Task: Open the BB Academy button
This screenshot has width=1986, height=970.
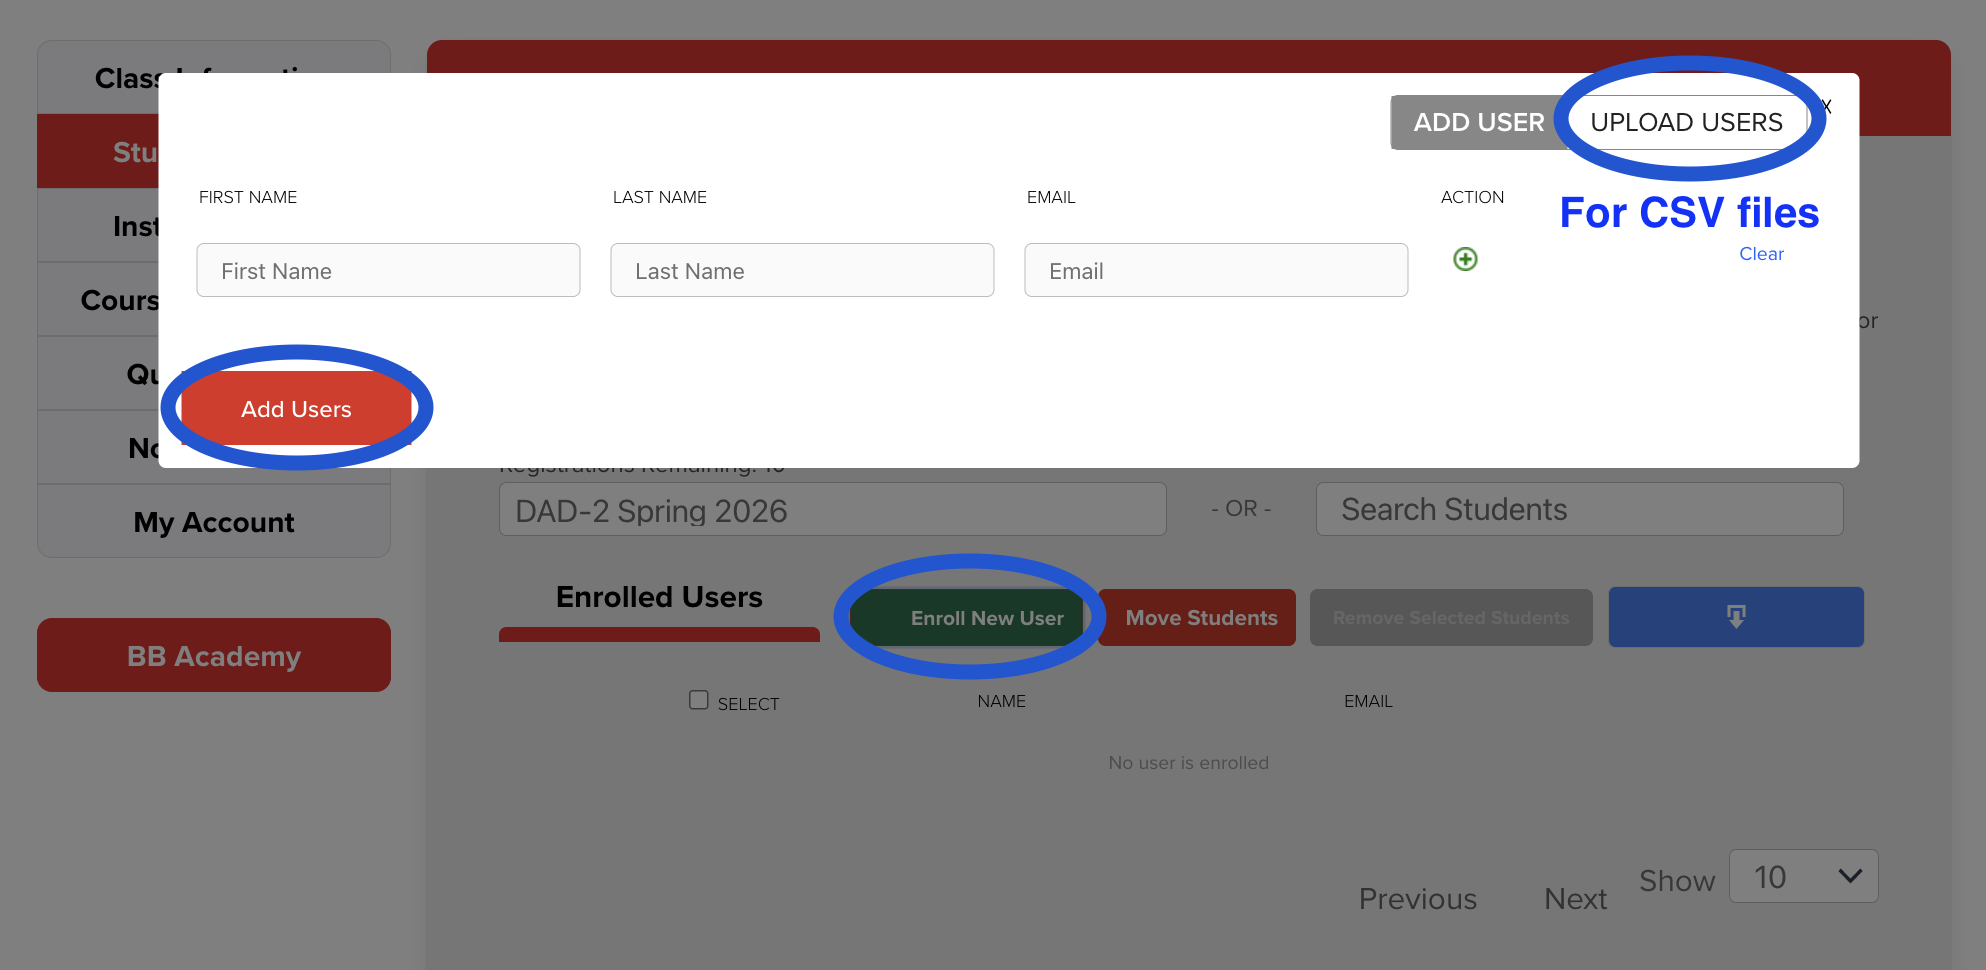Action: pyautogui.click(x=214, y=655)
